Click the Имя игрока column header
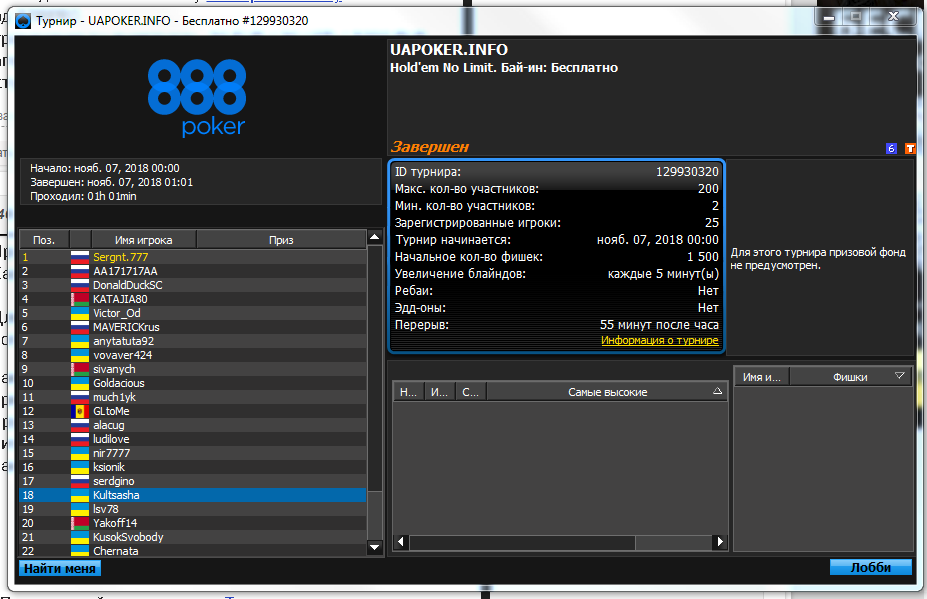 tap(144, 239)
